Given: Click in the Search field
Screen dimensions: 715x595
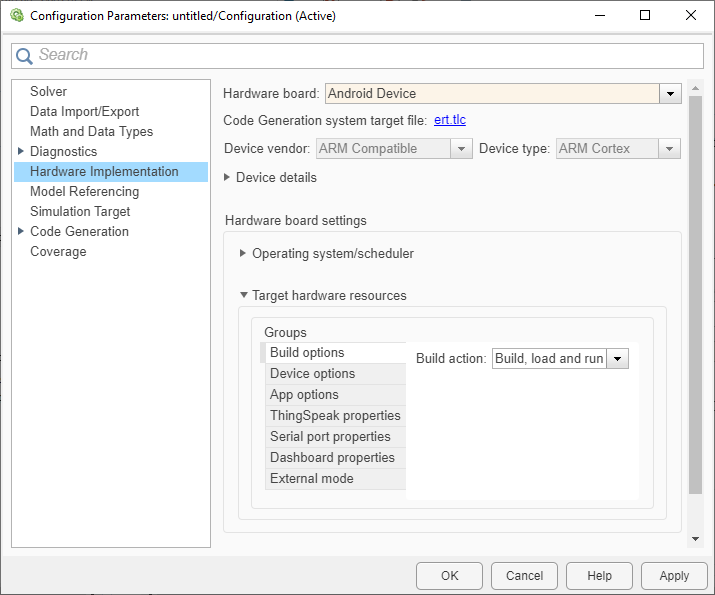Looking at the screenshot, I should pyautogui.click(x=360, y=56).
